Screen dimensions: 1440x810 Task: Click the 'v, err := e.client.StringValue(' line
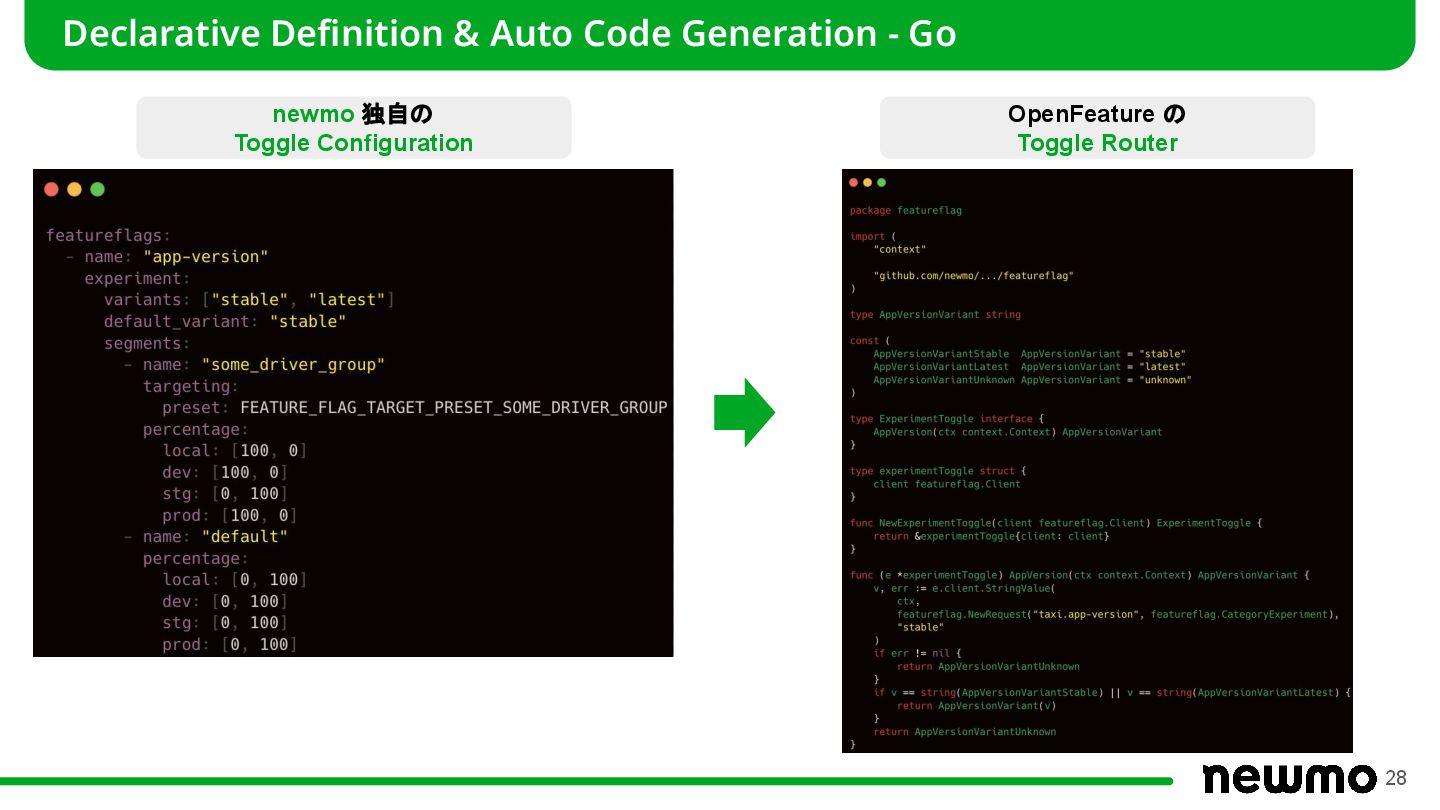coord(965,588)
